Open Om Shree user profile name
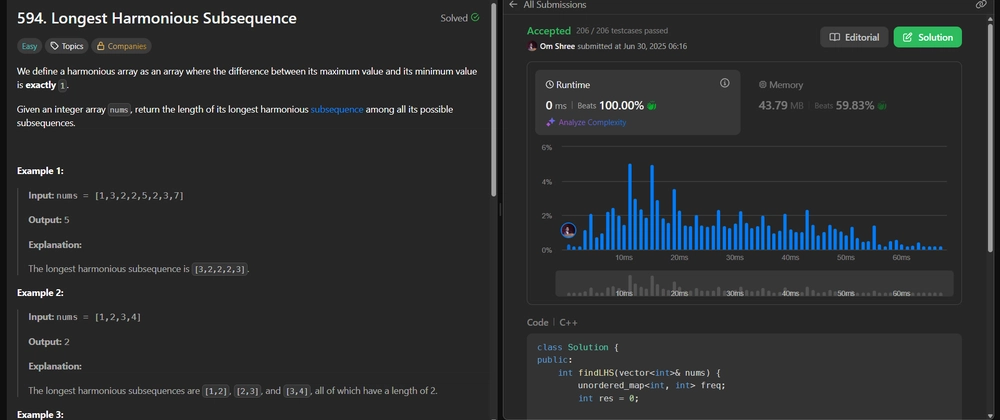Screen dimensions: 1000x420 (x=557, y=47)
